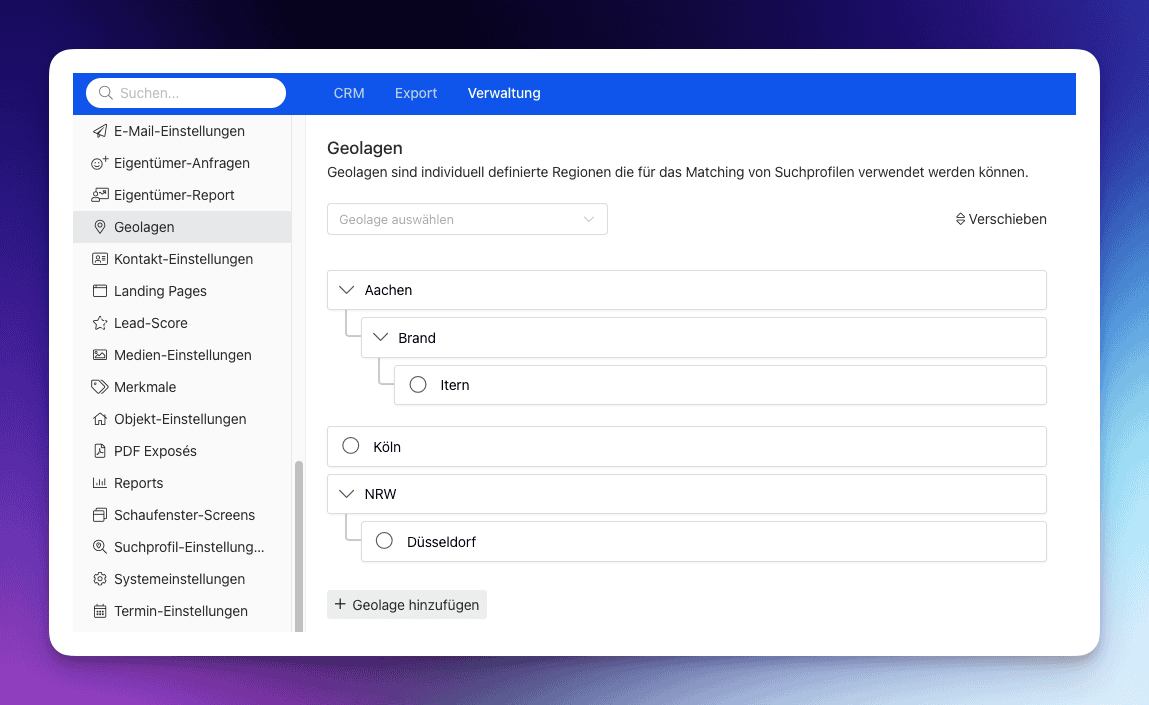Select the Düsseldorf radio circle
The width and height of the screenshot is (1149, 705).
[x=384, y=541]
